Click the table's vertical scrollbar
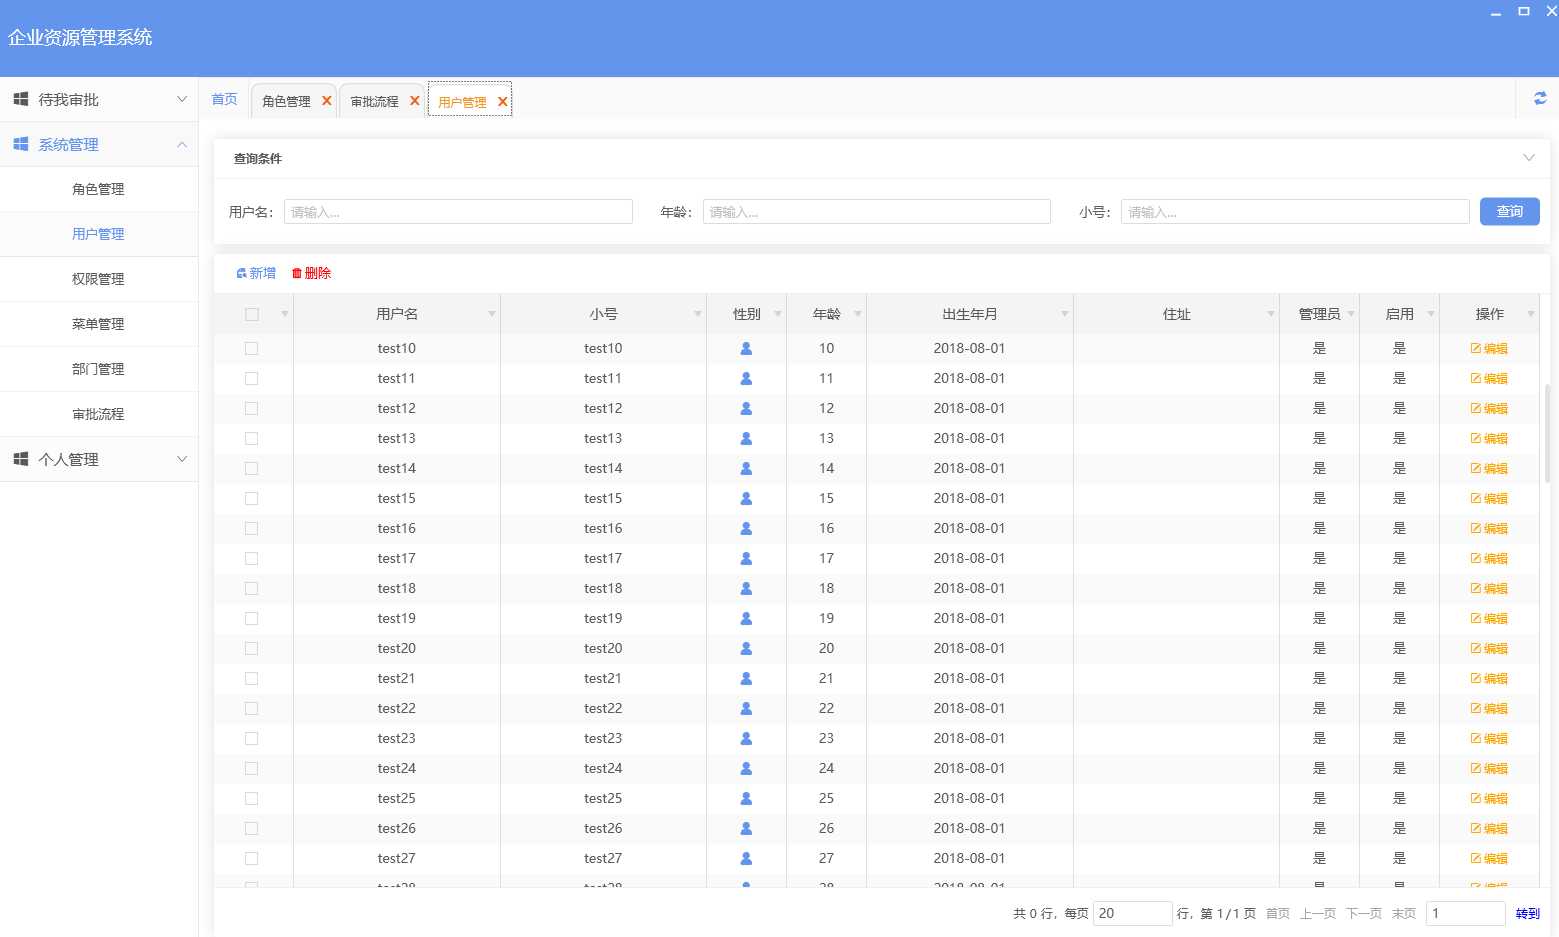Viewport: 1559px width, 937px height. 1546,433
